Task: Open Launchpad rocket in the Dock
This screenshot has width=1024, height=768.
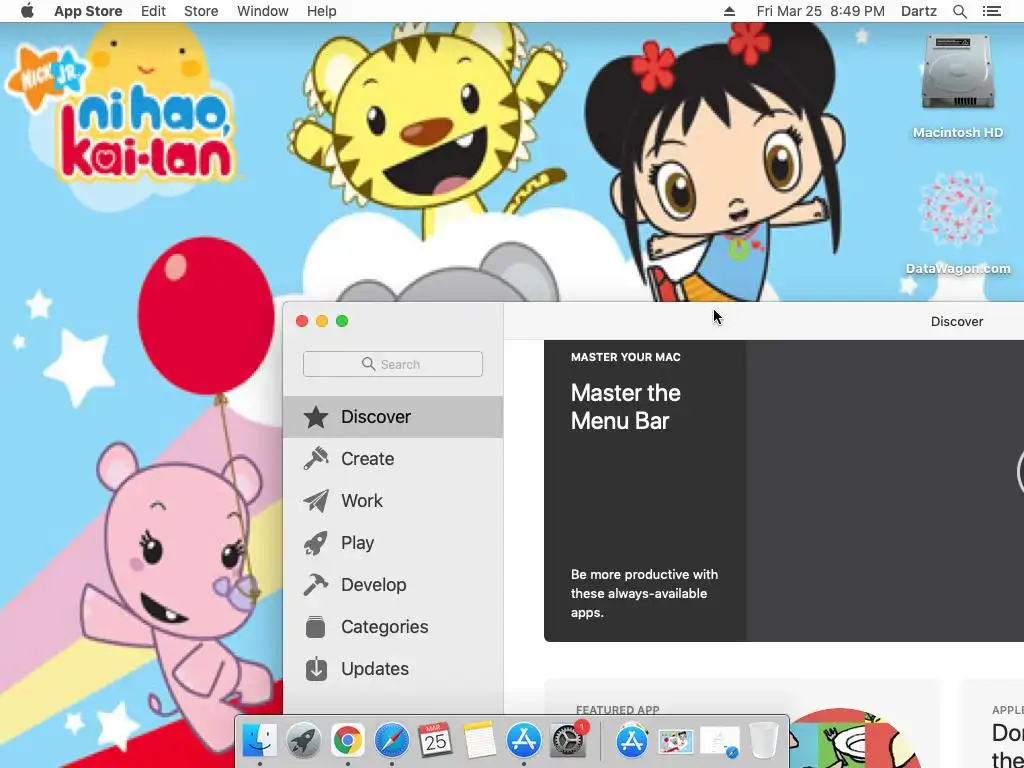Action: (x=304, y=741)
